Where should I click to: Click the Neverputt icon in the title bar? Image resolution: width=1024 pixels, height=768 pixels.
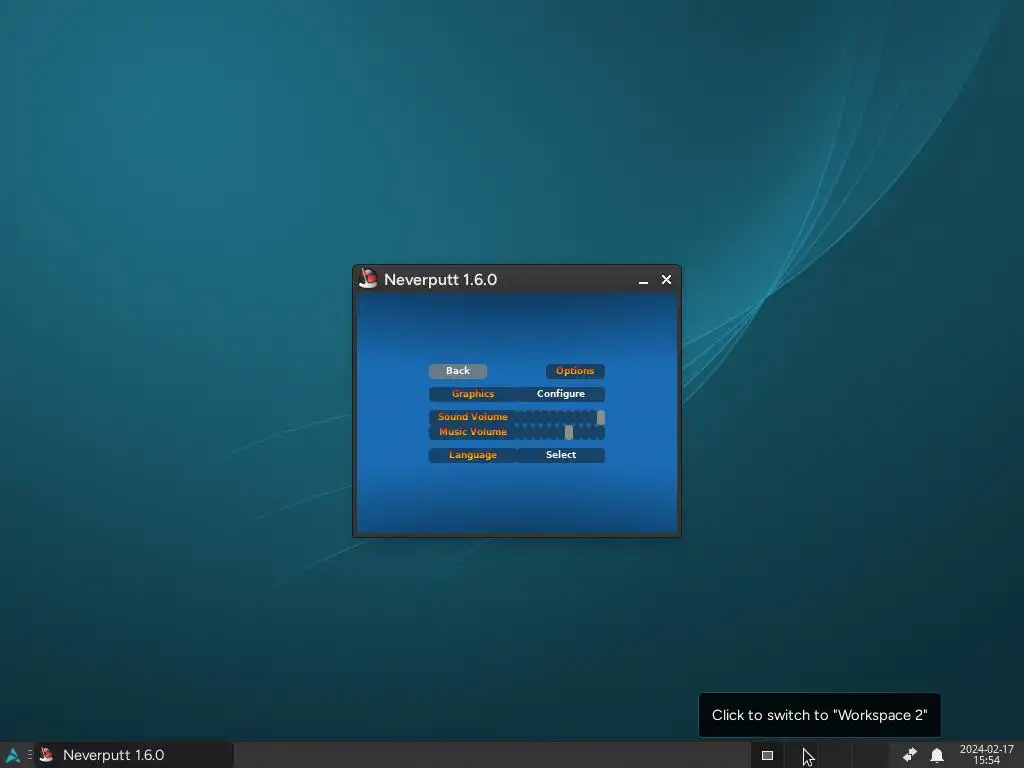(368, 279)
